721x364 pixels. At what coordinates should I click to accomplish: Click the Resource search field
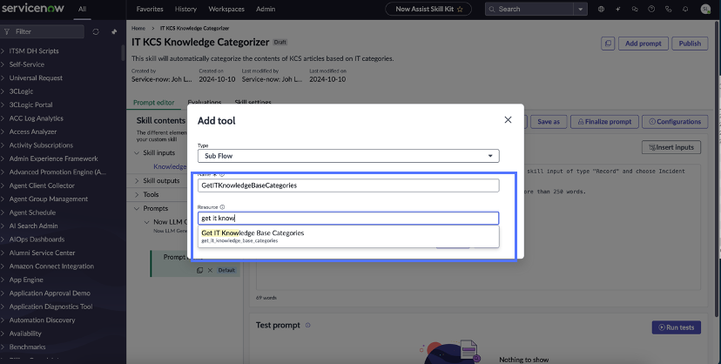(349, 218)
